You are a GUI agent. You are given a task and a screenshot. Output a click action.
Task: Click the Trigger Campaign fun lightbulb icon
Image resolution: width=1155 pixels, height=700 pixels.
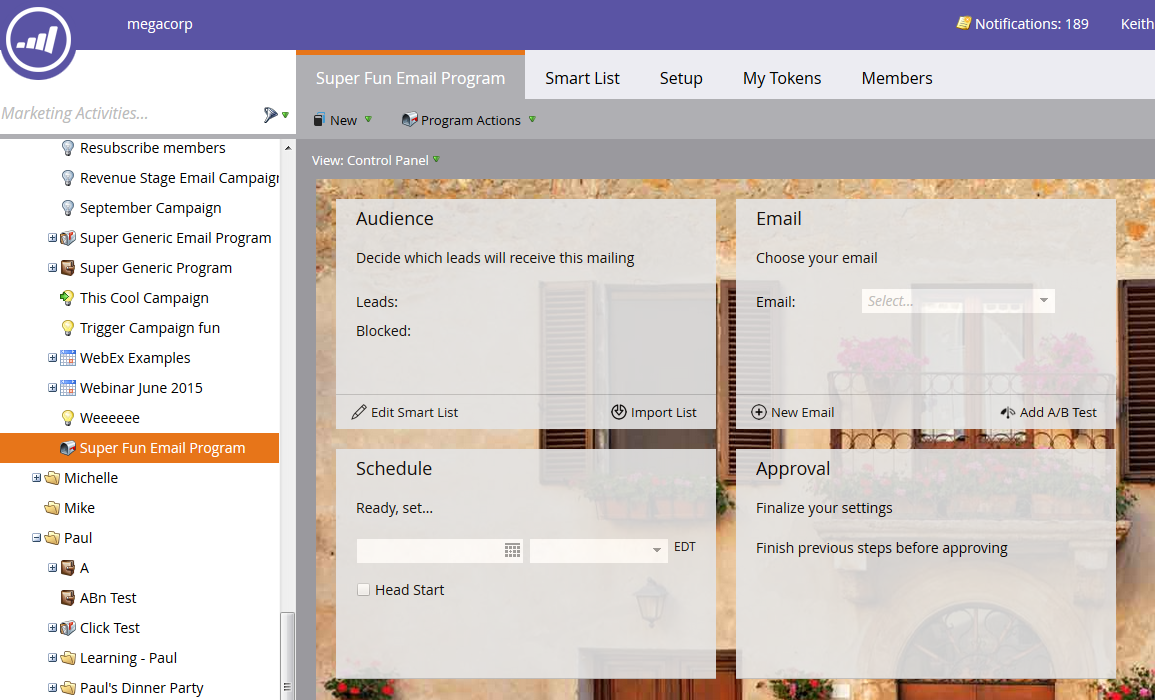coord(68,328)
